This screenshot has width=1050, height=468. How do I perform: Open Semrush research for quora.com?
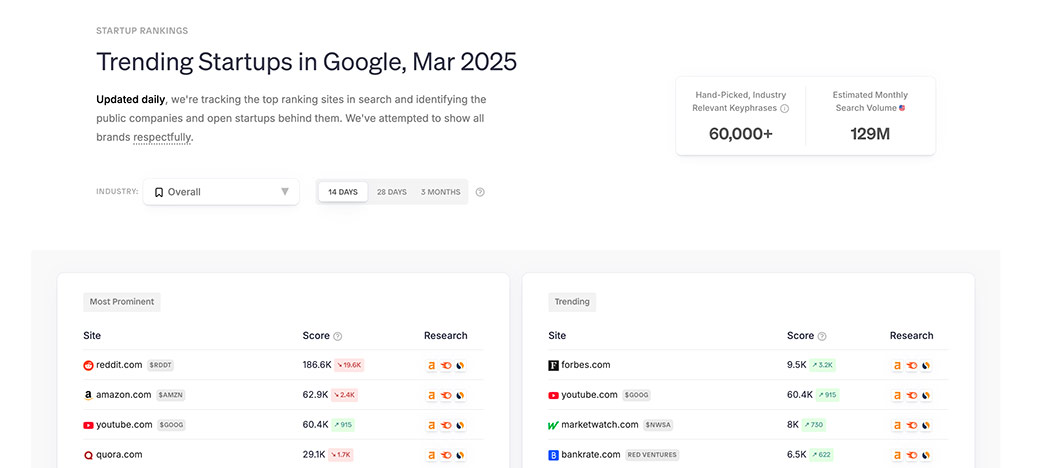point(445,455)
